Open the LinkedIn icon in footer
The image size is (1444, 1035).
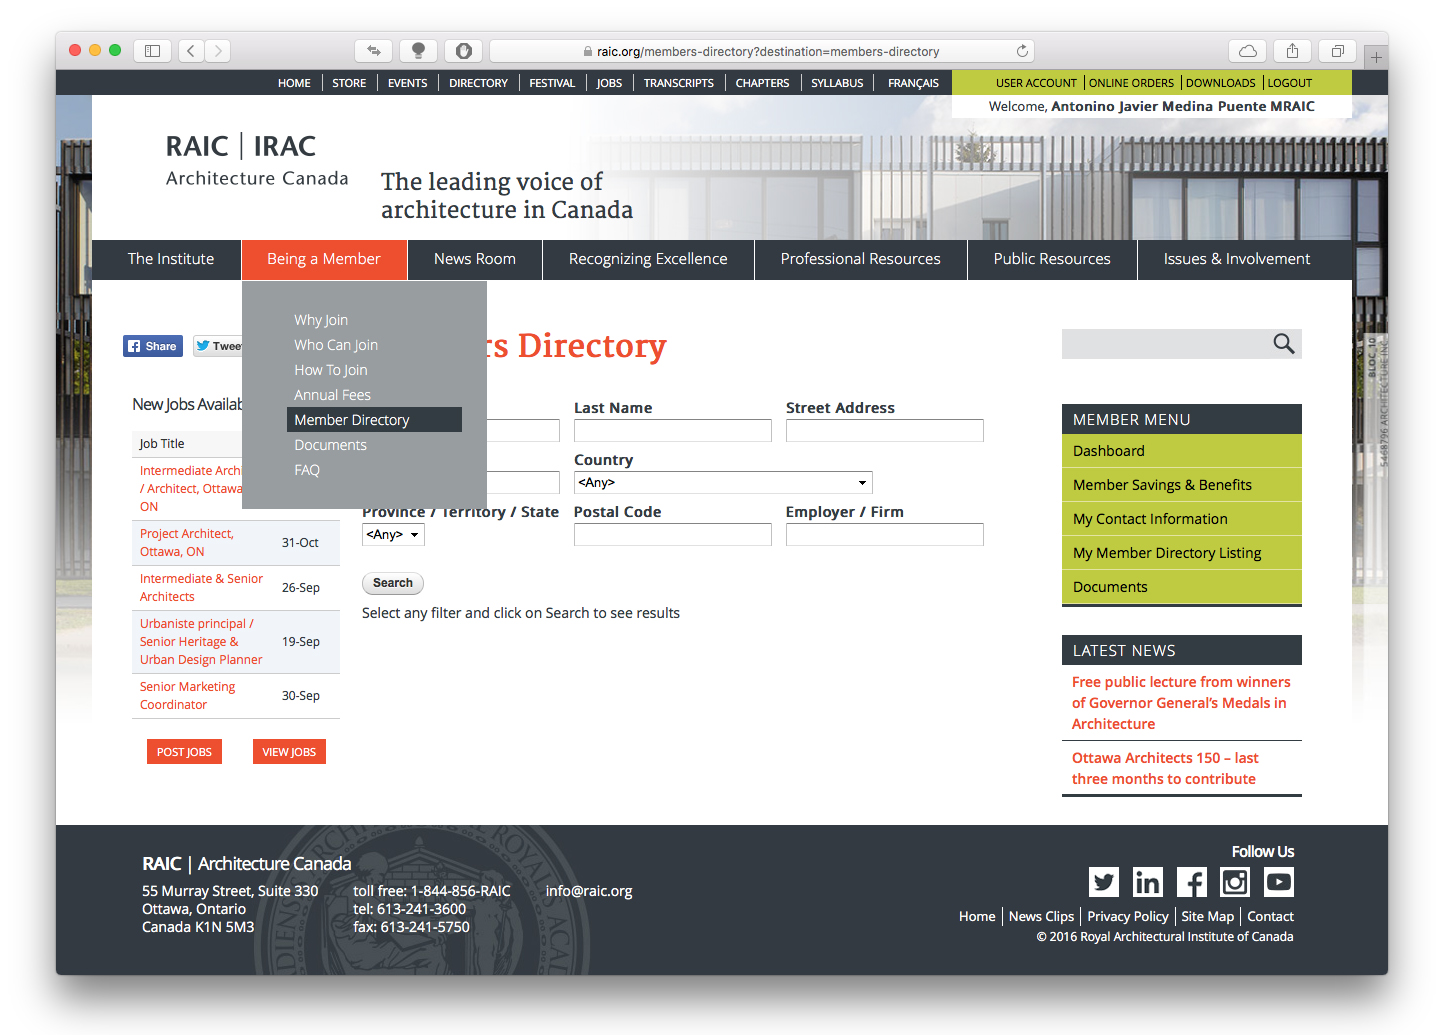pos(1147,882)
